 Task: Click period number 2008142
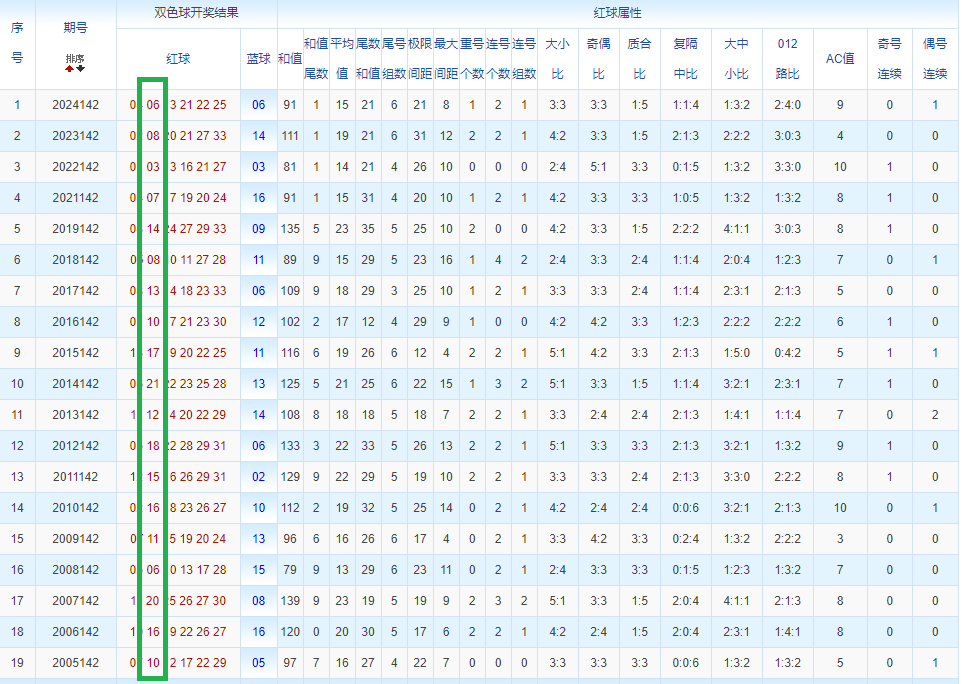75,570
